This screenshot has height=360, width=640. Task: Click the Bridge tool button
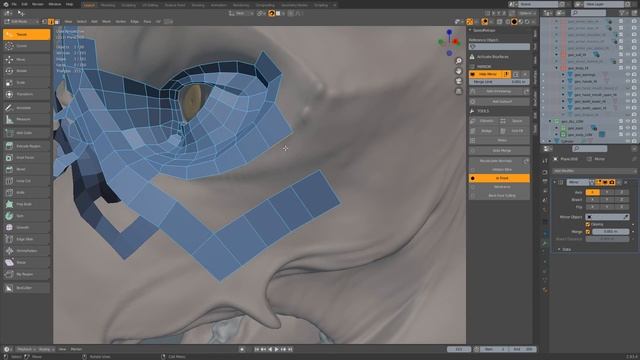[484, 131]
